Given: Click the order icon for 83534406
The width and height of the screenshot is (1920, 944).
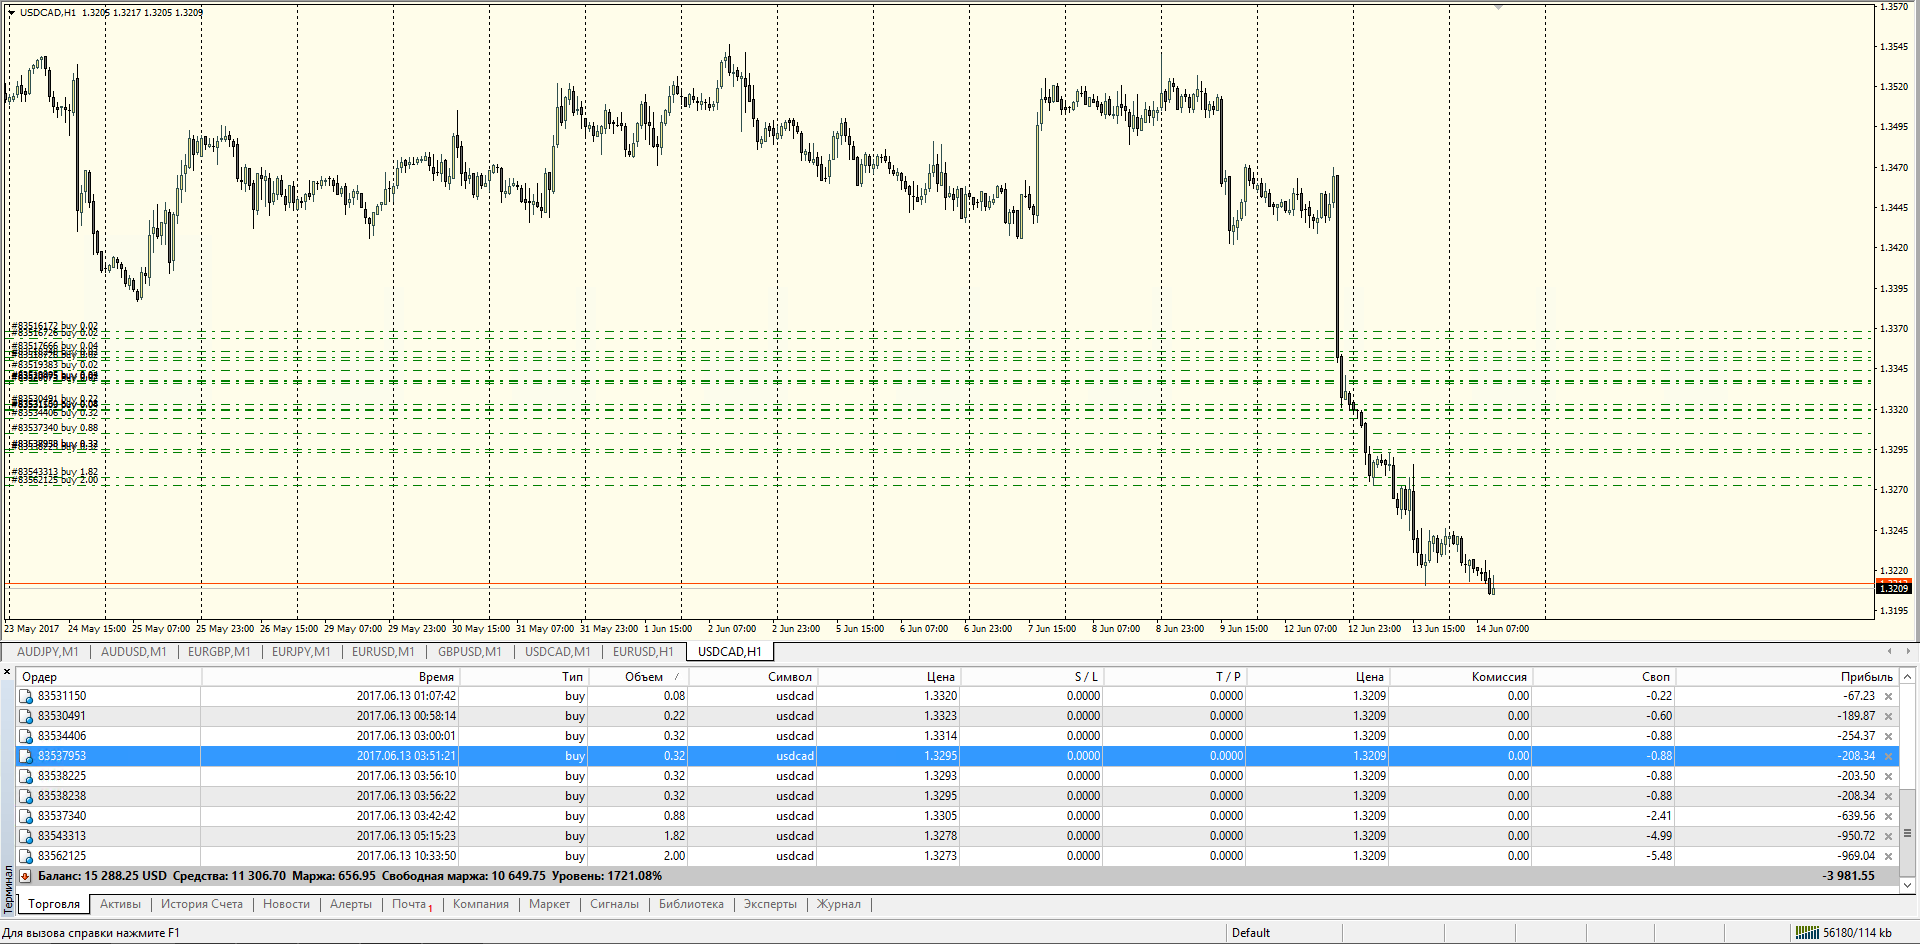Looking at the screenshot, I should point(26,736).
